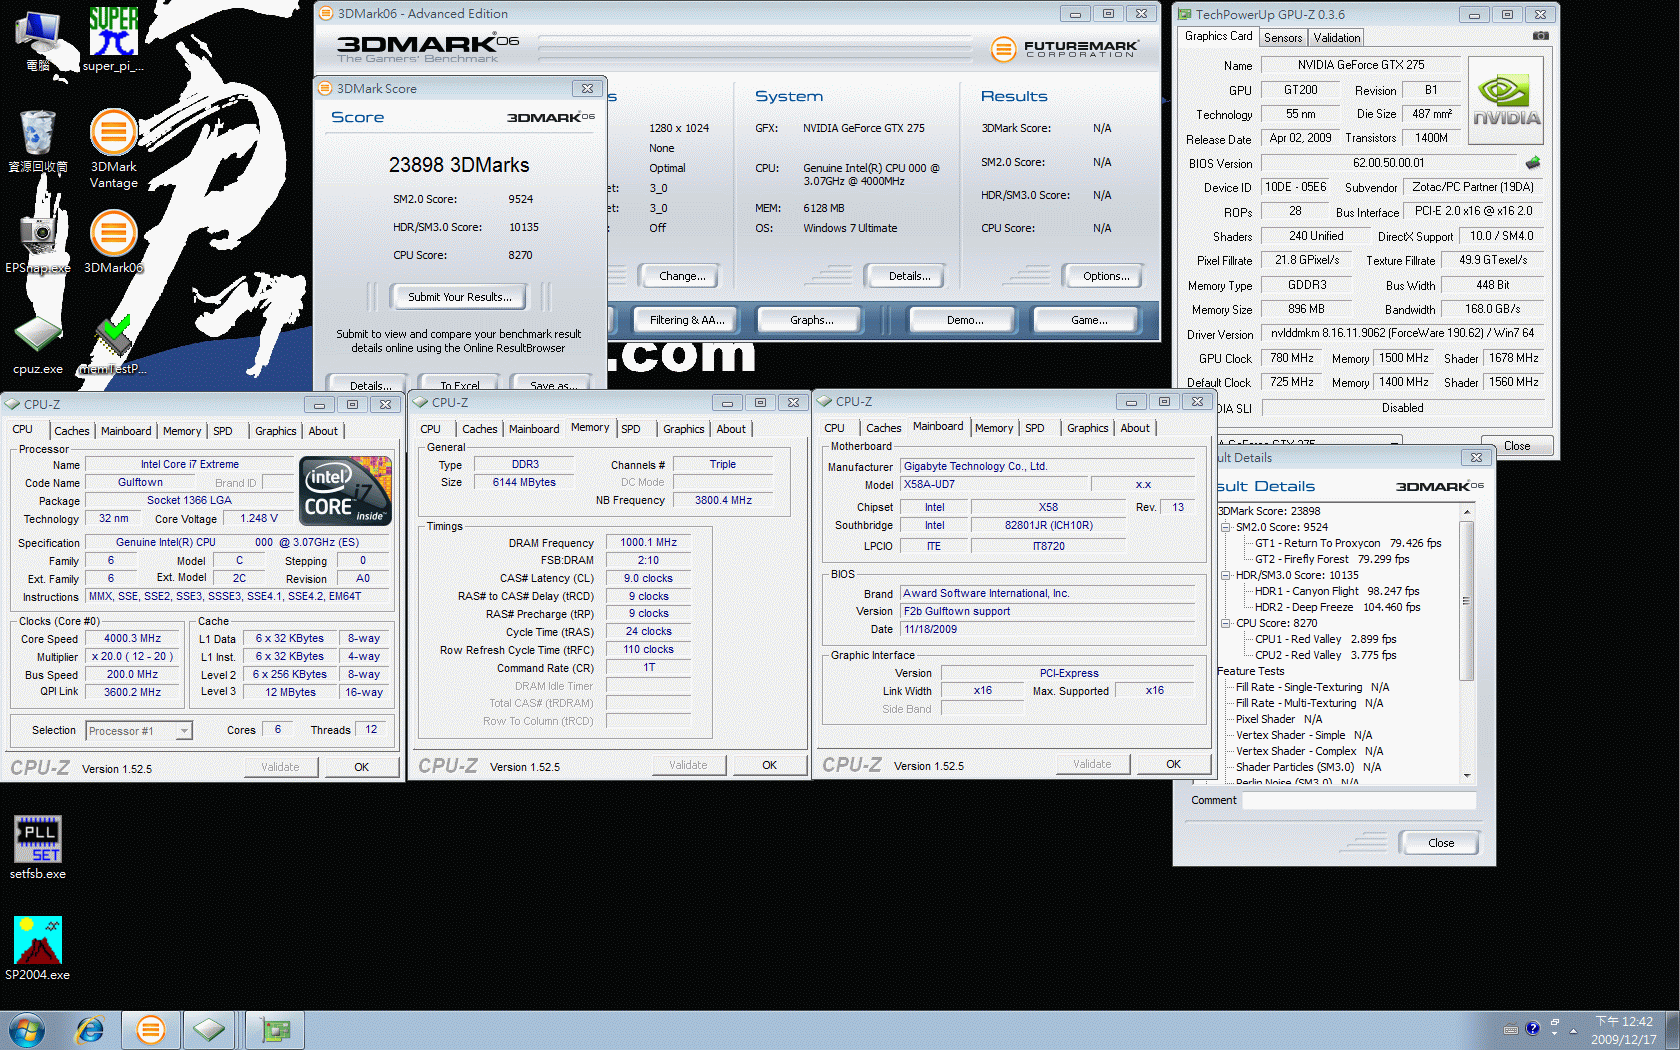The width and height of the screenshot is (1680, 1050).
Task: Open setfsb.exe desktop icon
Action: point(38,848)
